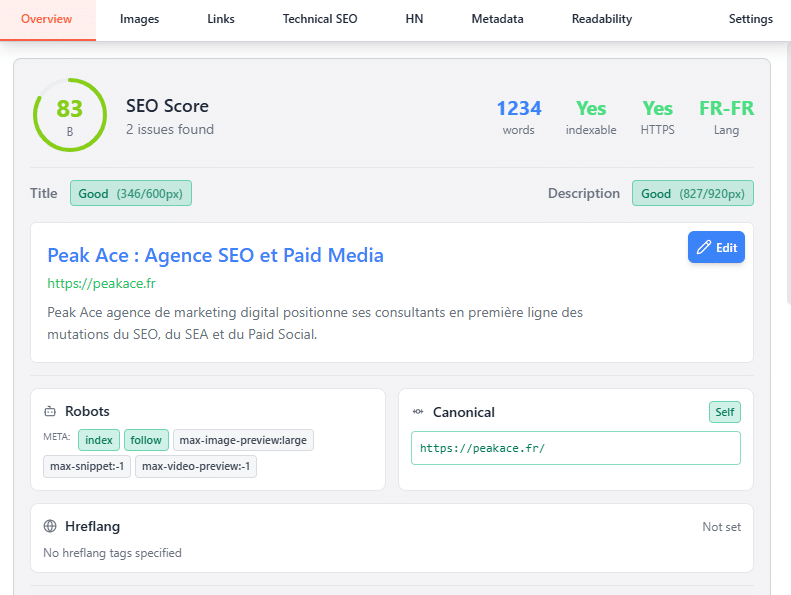This screenshot has height=595, width=791.
Task: Switch to the Readability tab
Action: coord(602,19)
